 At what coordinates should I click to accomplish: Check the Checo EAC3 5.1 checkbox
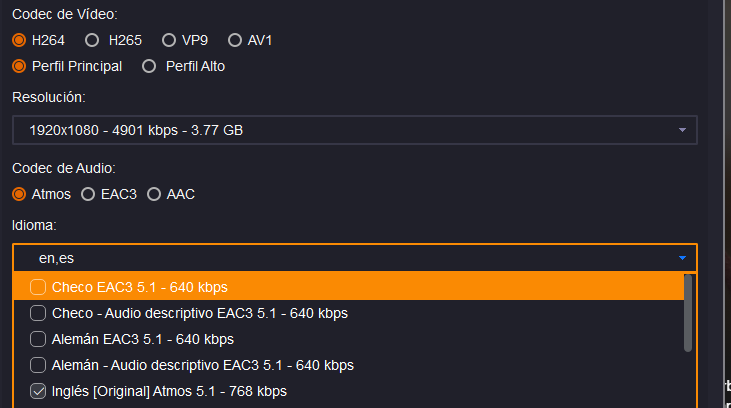[38, 287]
